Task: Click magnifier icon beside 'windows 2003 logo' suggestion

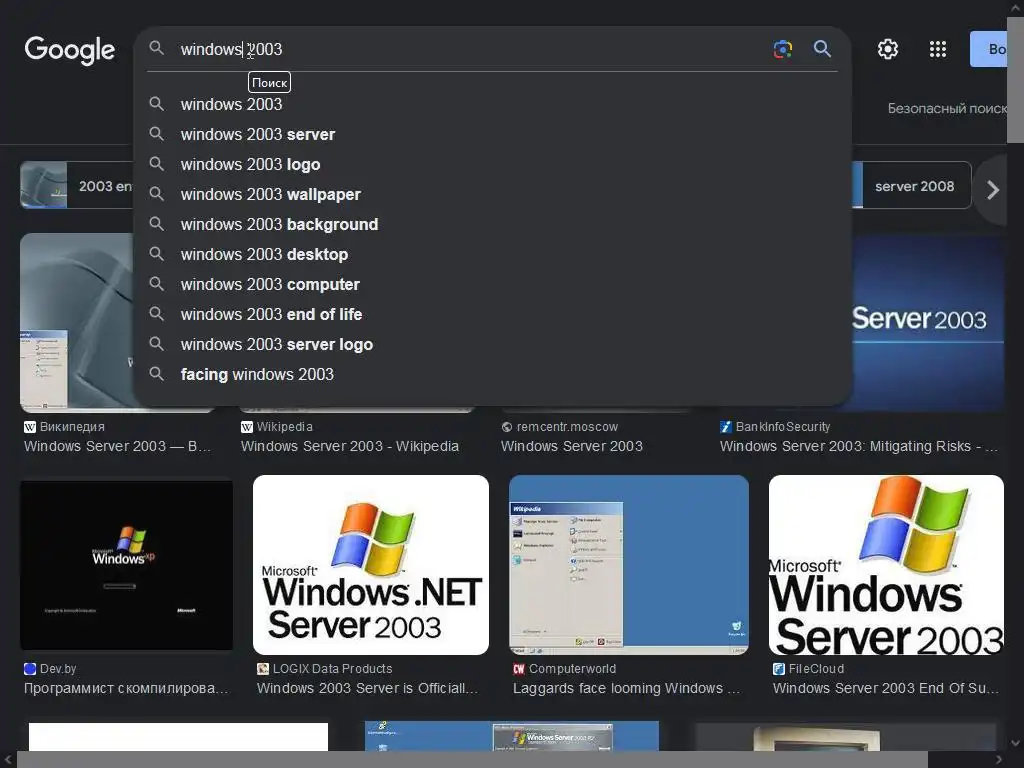Action: 157,164
